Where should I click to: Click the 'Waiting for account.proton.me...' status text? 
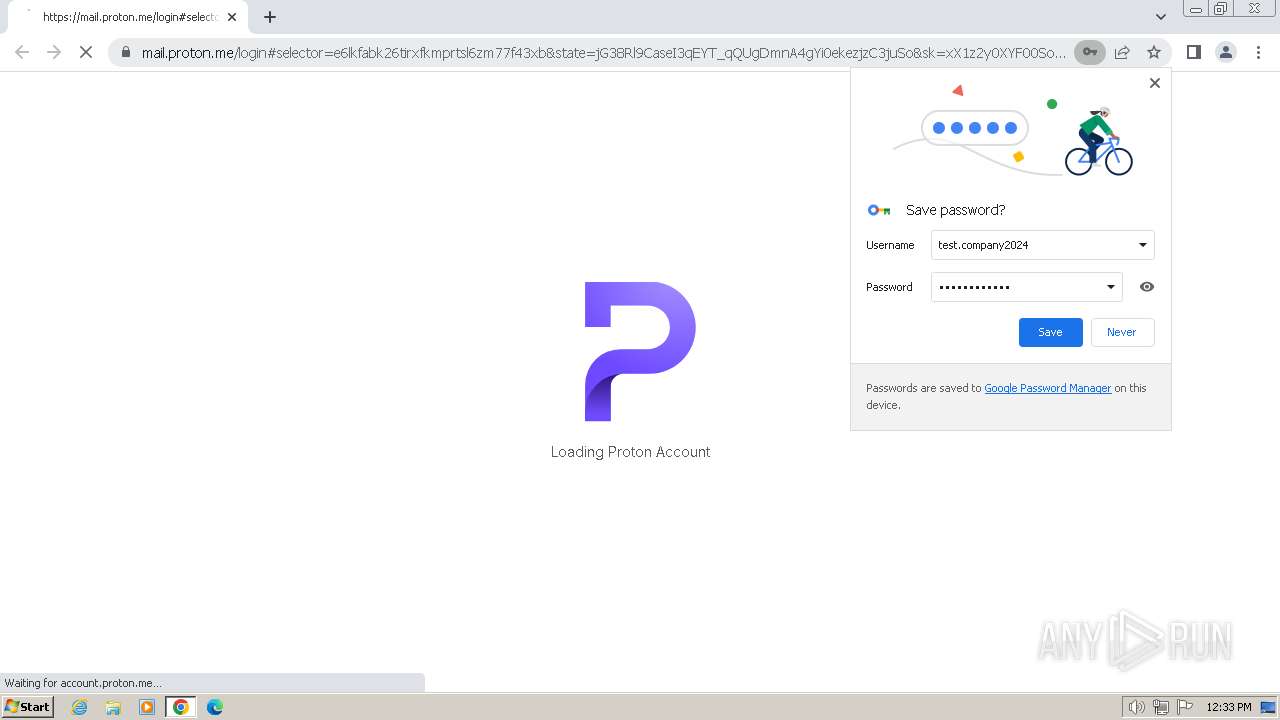(83, 683)
